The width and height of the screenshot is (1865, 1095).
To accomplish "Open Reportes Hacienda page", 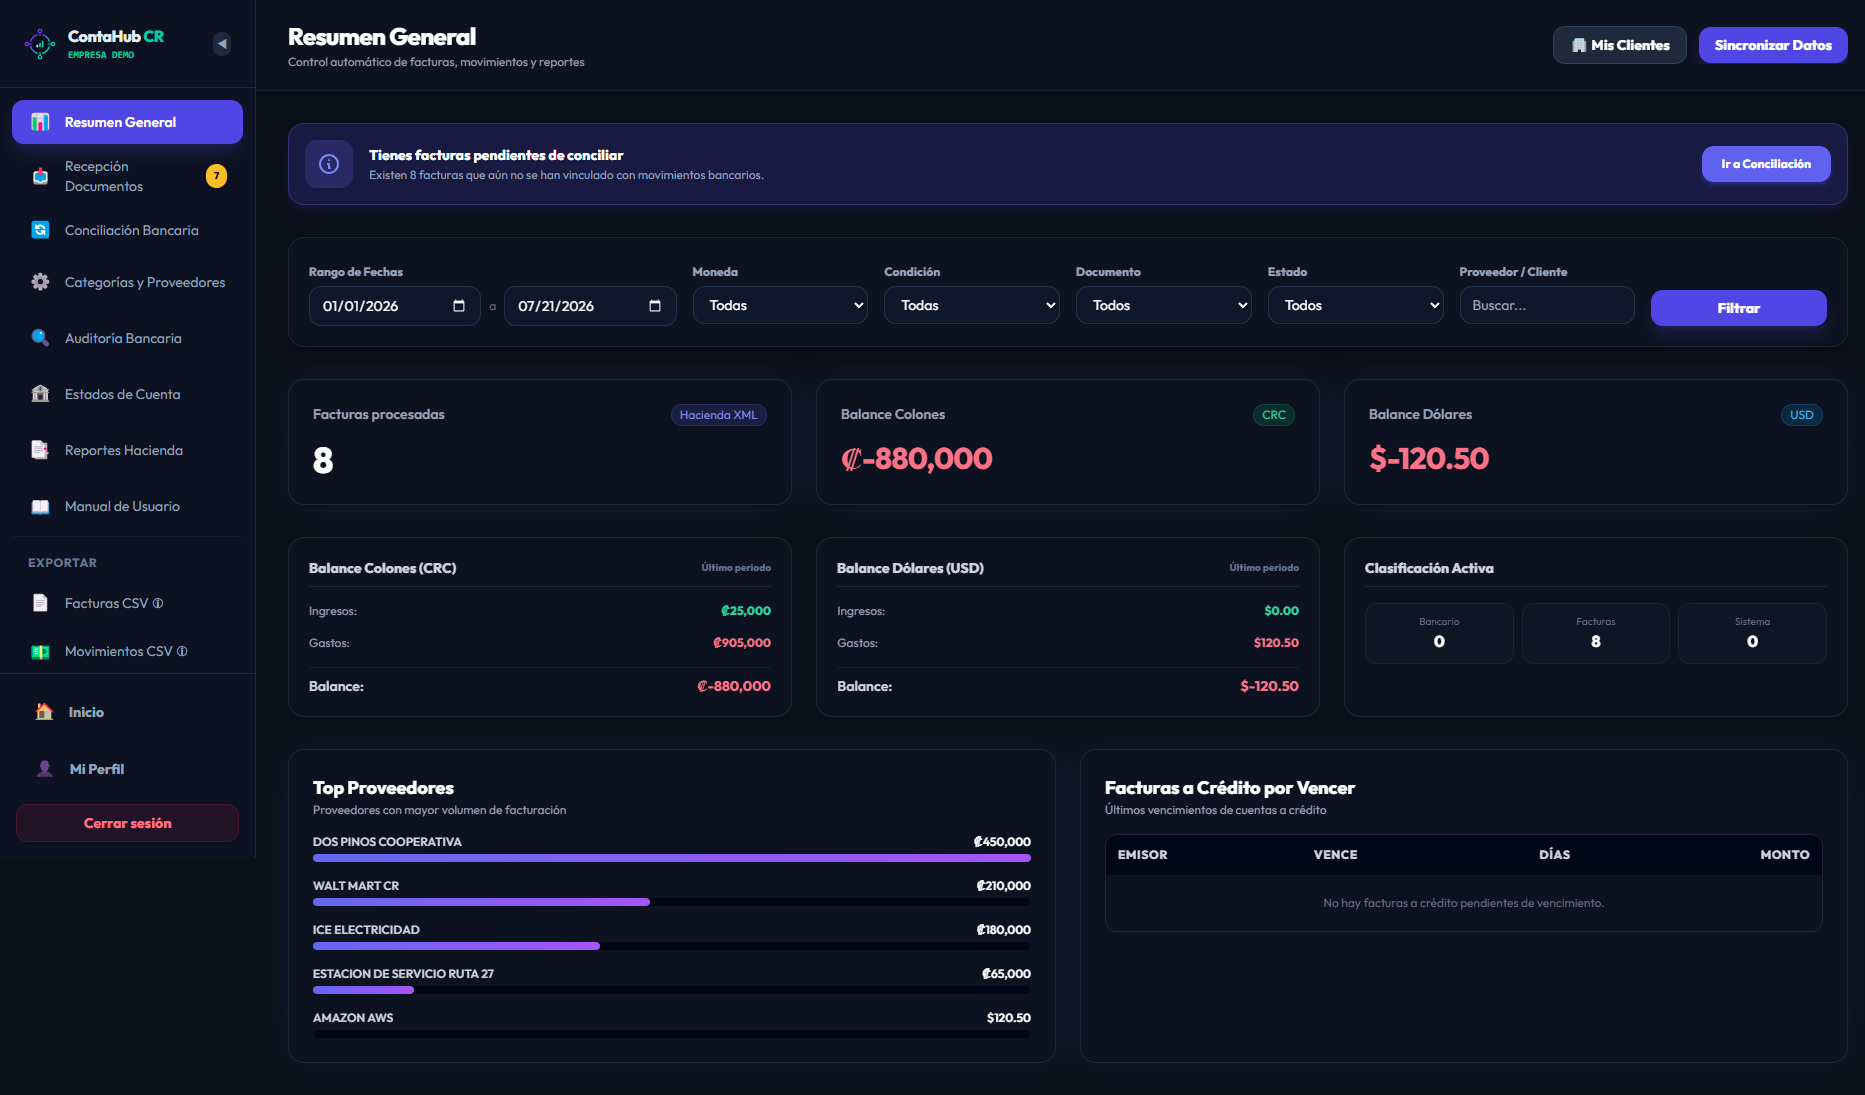I will 127,450.
